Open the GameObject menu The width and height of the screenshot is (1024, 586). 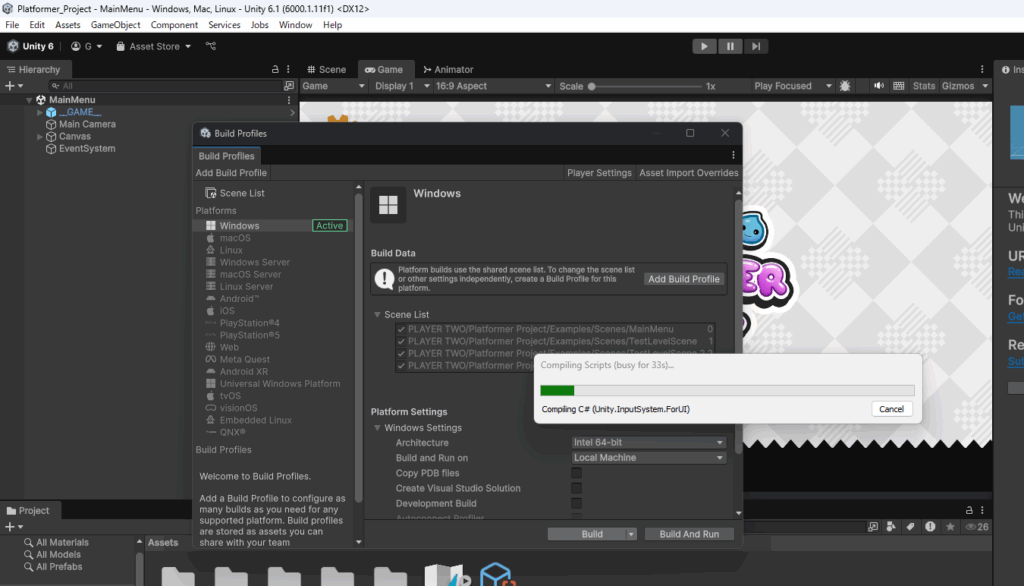pos(116,25)
